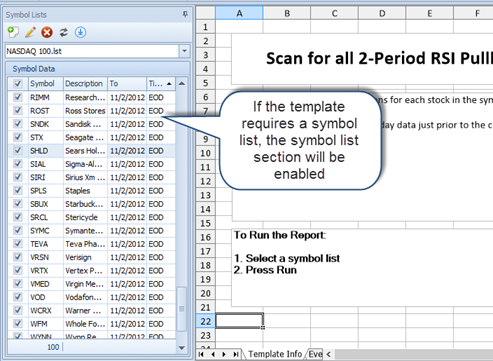The height and width of the screenshot is (361, 493).
Task: Select row 22 header
Action: click(206, 321)
